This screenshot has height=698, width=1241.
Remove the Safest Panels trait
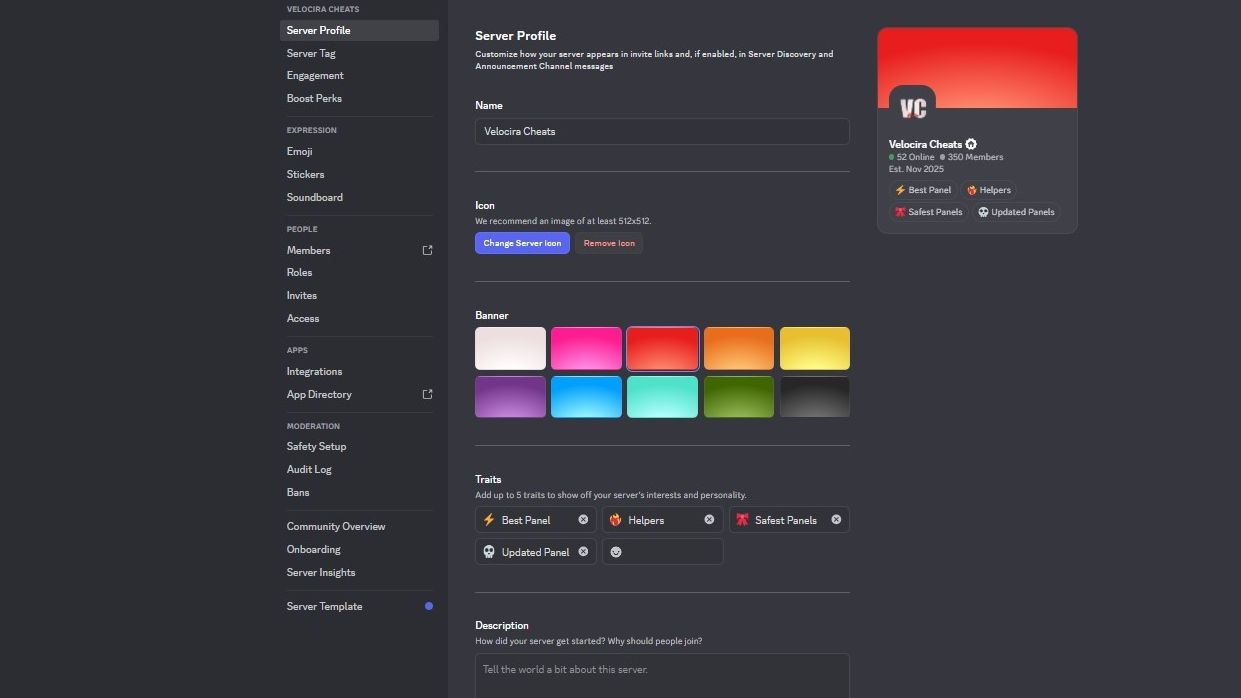coord(836,520)
